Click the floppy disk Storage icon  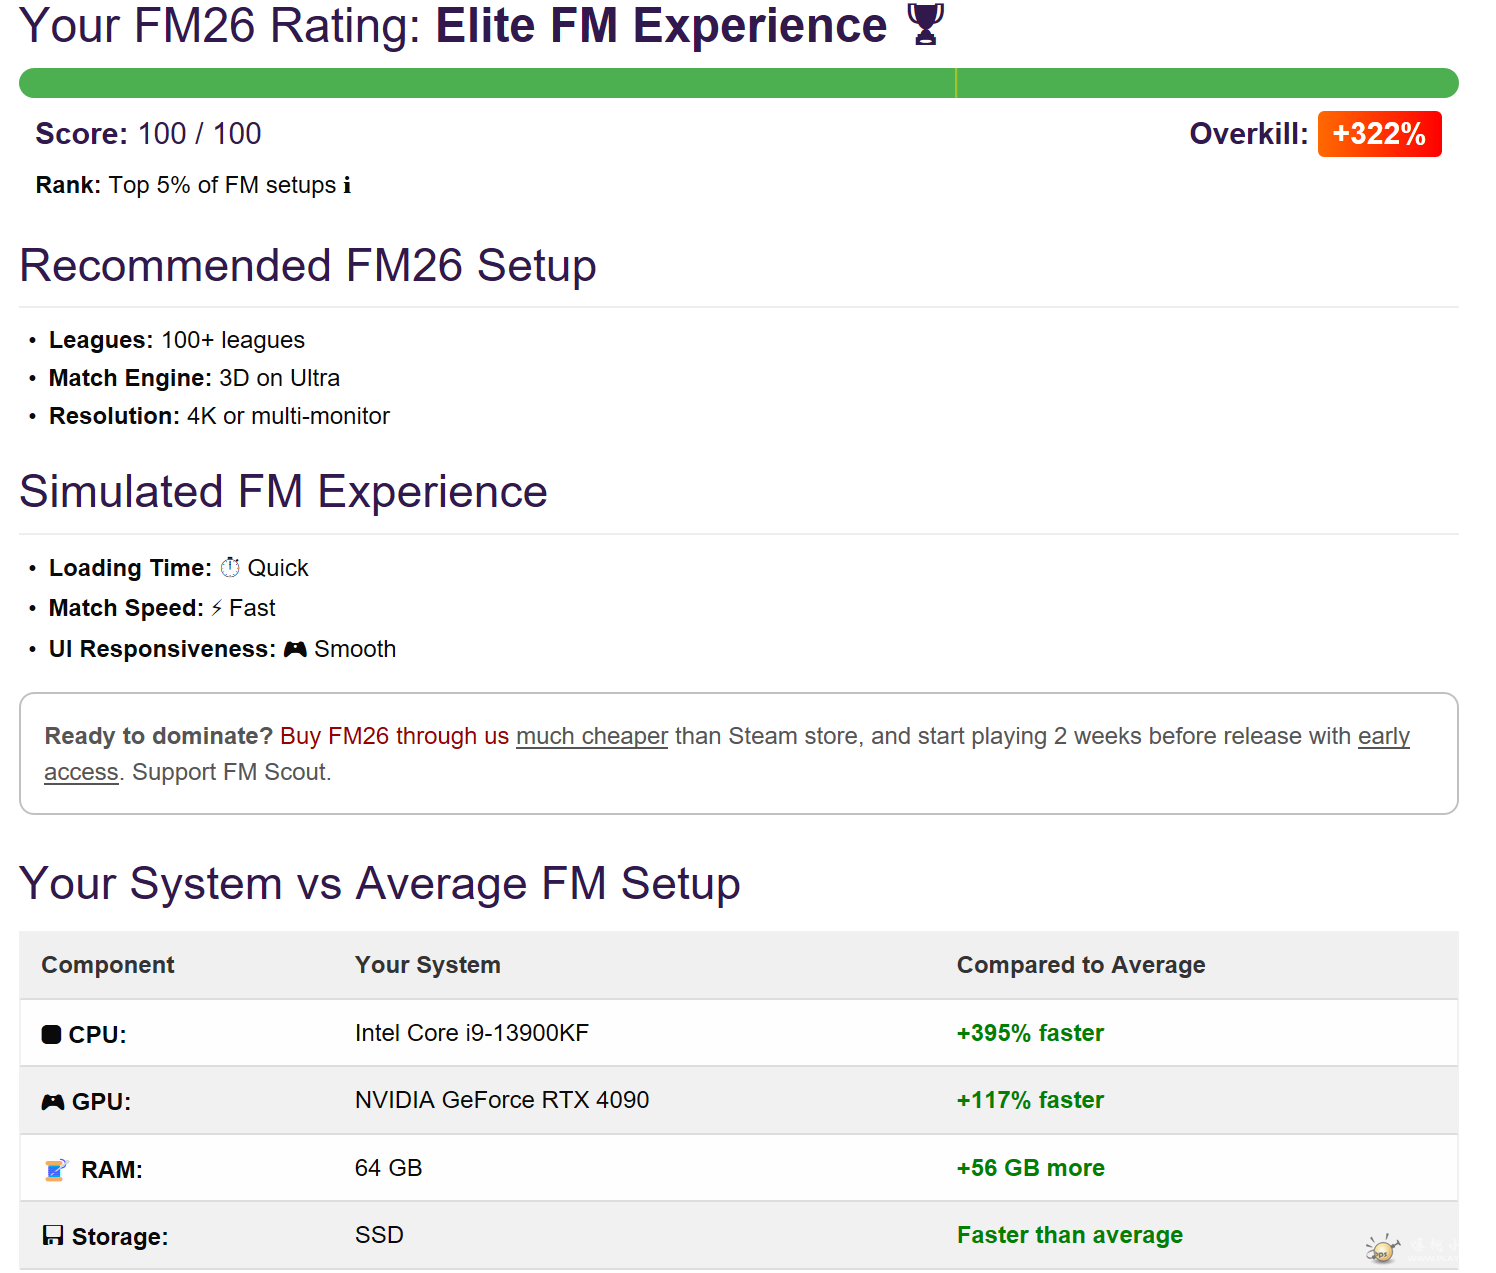coord(53,1236)
